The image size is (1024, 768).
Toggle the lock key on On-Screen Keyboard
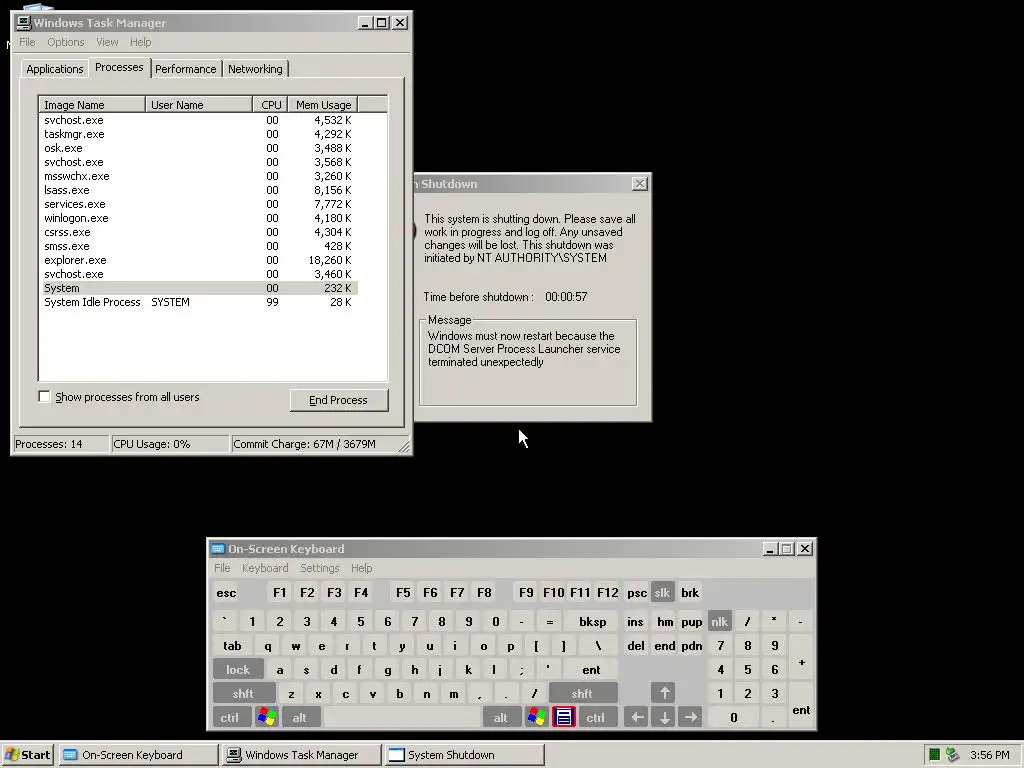238,669
